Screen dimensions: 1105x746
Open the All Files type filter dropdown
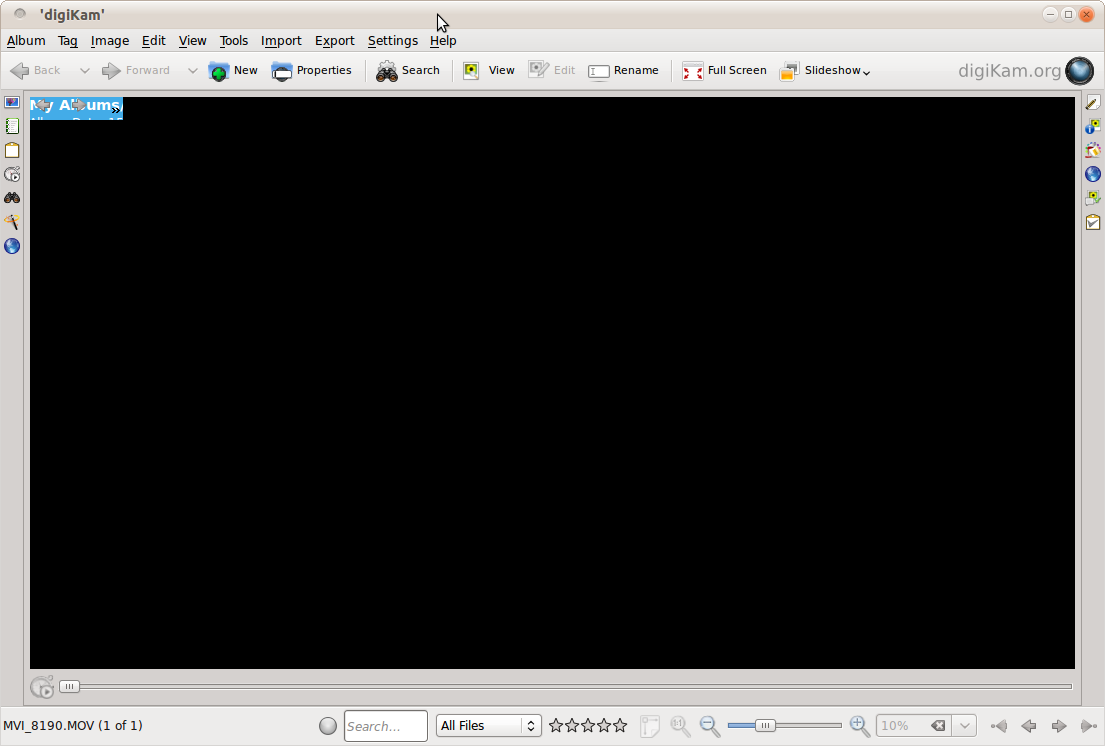(x=488, y=726)
